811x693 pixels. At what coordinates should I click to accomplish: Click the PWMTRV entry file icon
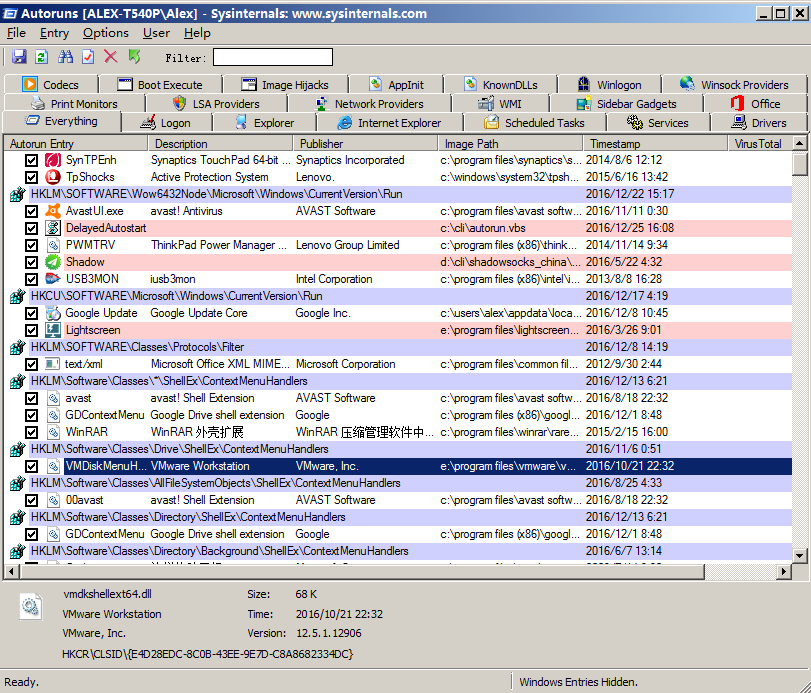tap(52, 245)
